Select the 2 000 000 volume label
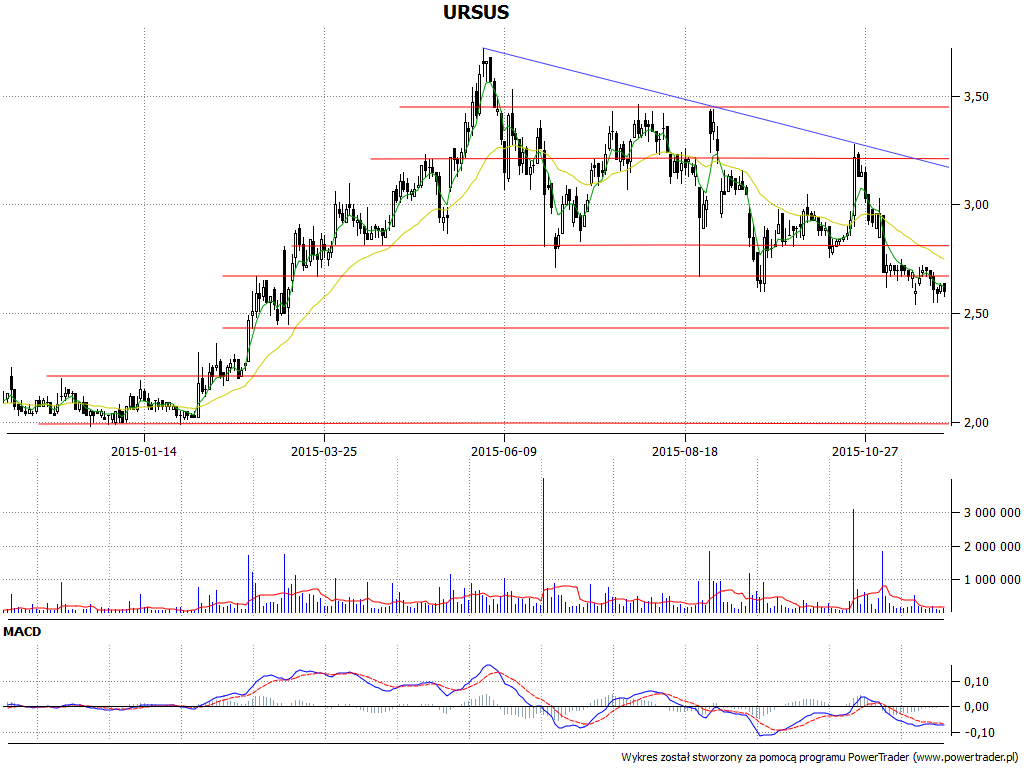Viewport: 1024px width, 768px height. pyautogui.click(x=992, y=547)
